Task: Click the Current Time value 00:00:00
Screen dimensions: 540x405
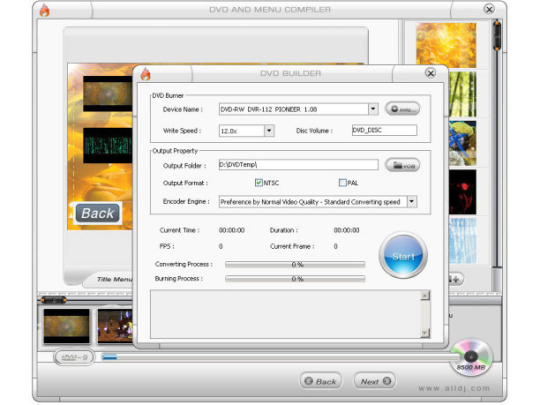Action: (x=232, y=230)
